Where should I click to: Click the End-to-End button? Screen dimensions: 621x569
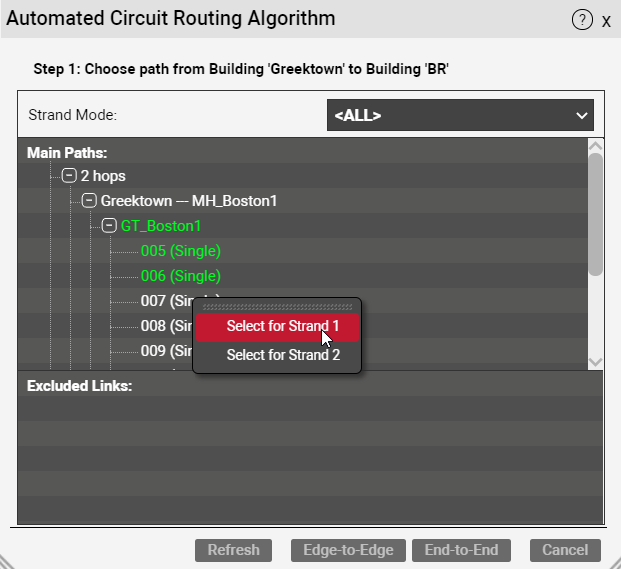tap(461, 550)
